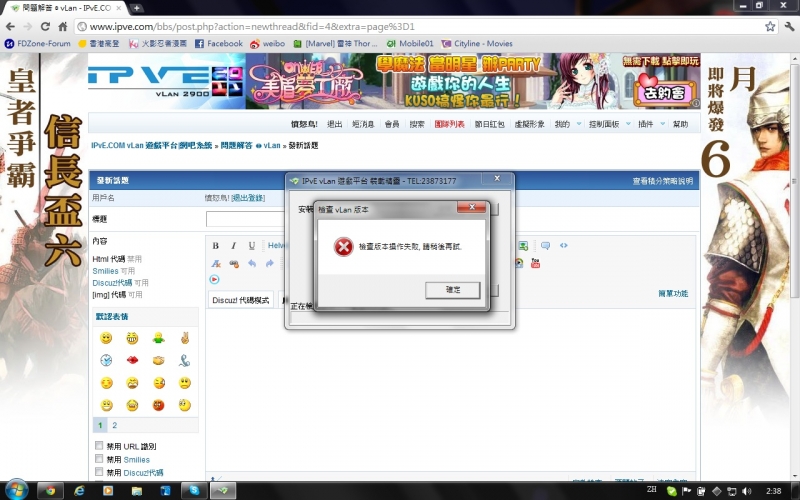Enable the 禁用 URL 識別 checkbox

tap(99, 446)
